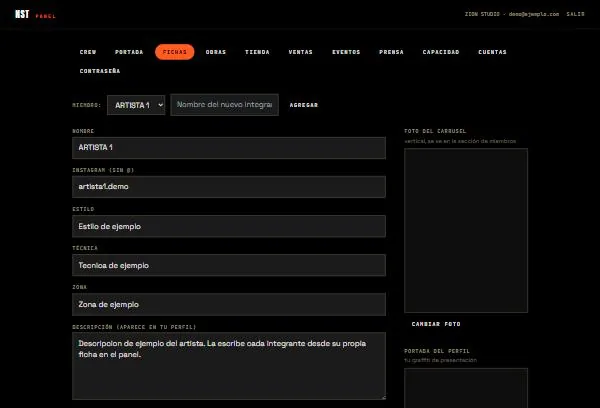Screen dimensions: 600x408
Task: Click the Salir logout link
Action: [x=576, y=14]
